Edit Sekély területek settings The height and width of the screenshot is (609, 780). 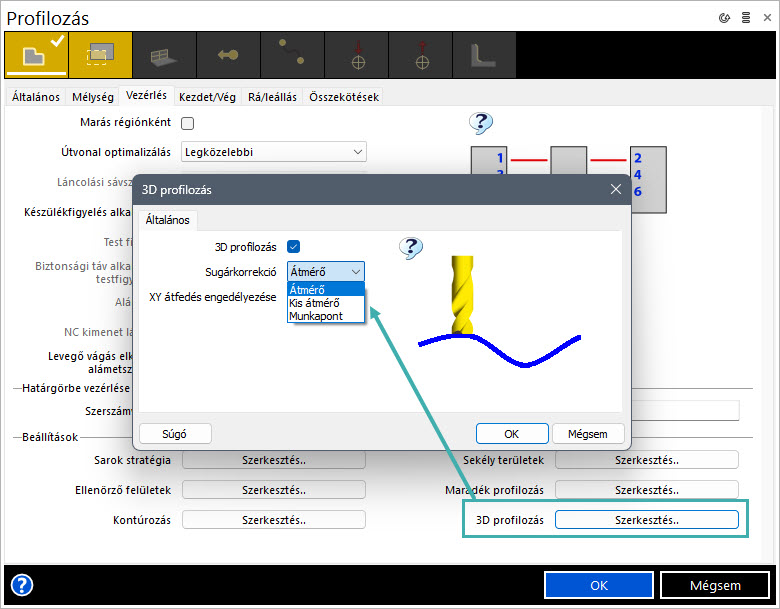[x=647, y=460]
